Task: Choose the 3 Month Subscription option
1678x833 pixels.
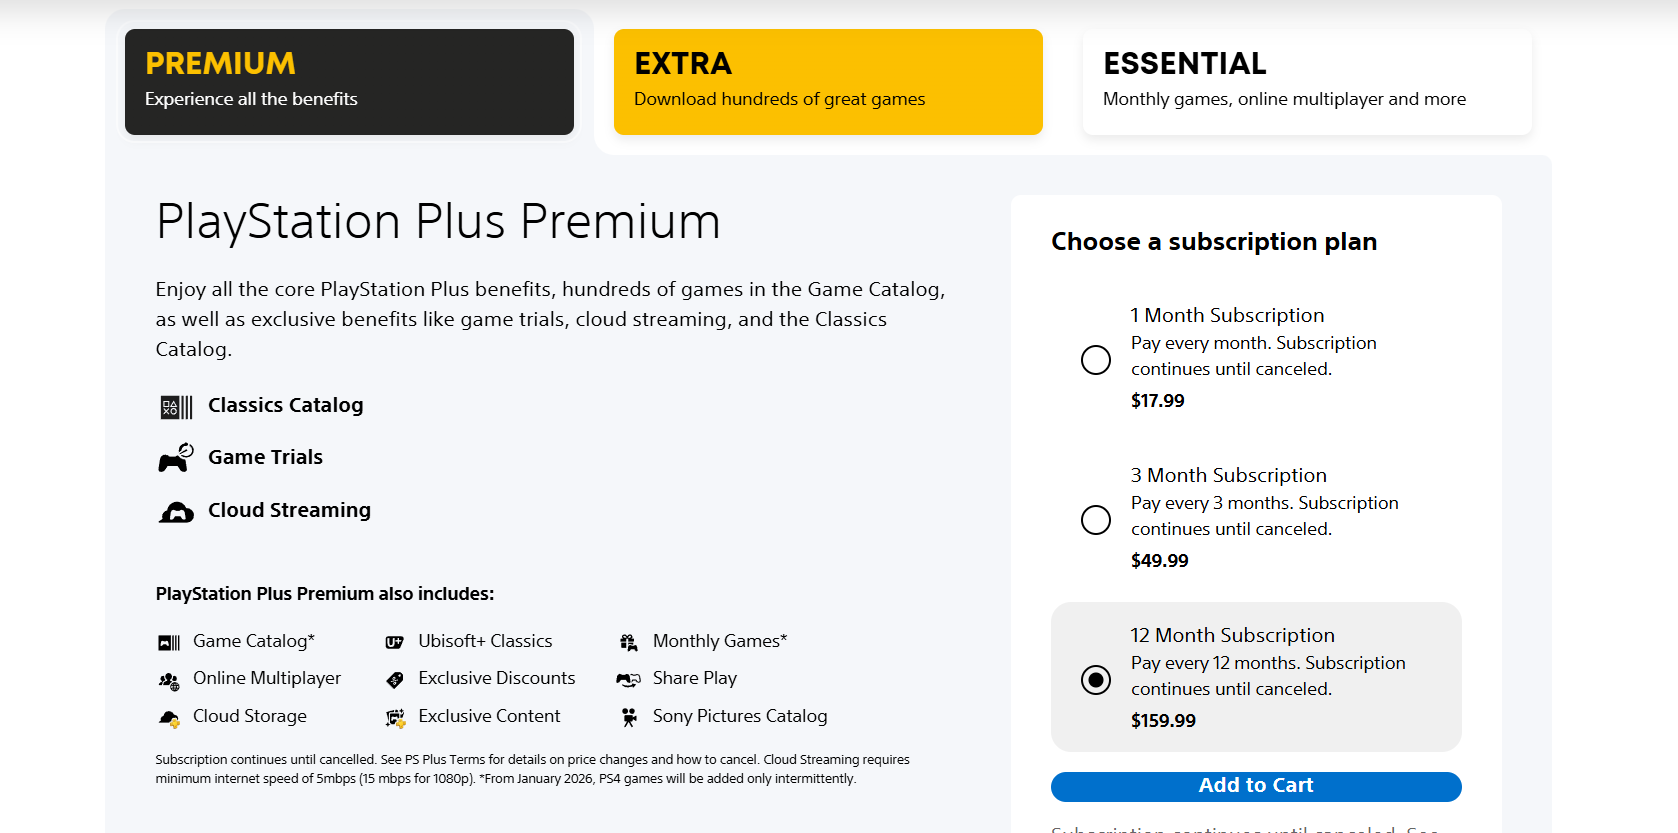Action: pos(1096,520)
